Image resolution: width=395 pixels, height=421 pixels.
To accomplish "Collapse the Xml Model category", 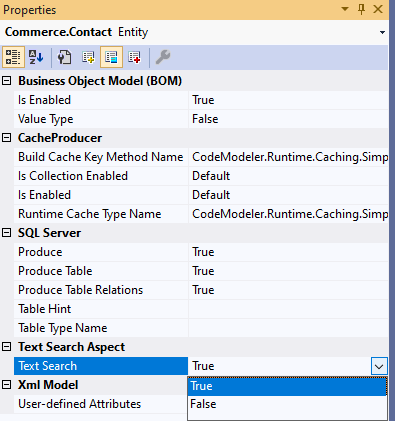I will pos(7,385).
